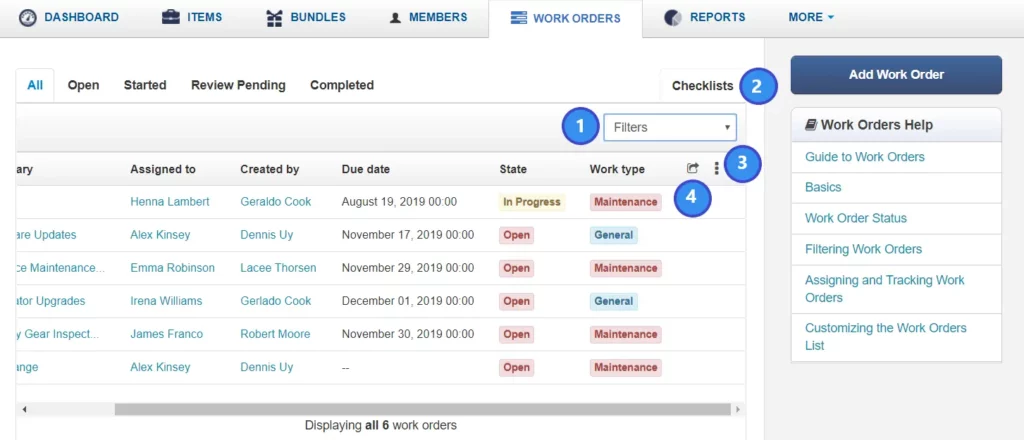The image size is (1024, 440).
Task: Open the Bundles navigation tab
Action: pos(306,18)
